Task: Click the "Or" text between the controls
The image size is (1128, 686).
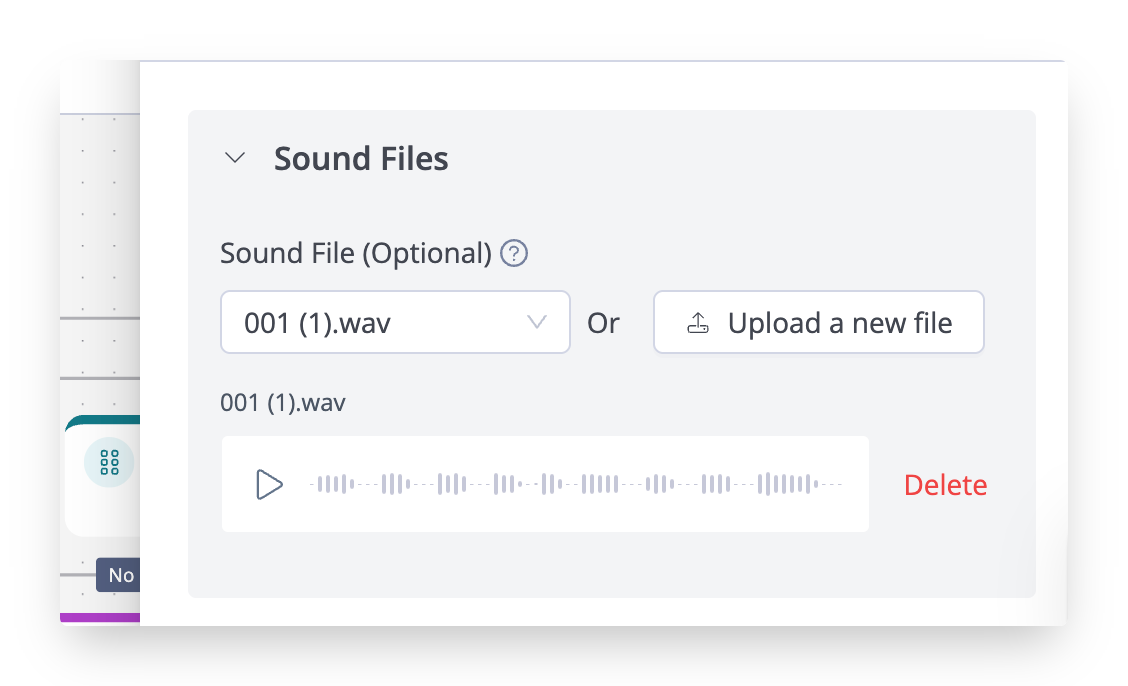Action: pos(603,323)
